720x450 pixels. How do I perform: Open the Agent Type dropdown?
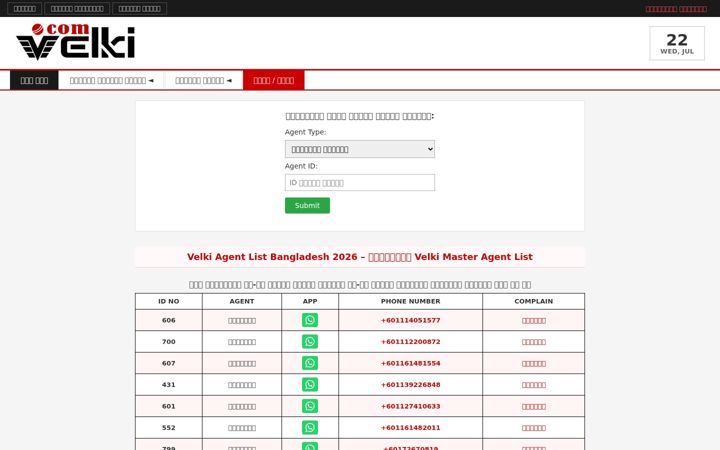point(360,149)
